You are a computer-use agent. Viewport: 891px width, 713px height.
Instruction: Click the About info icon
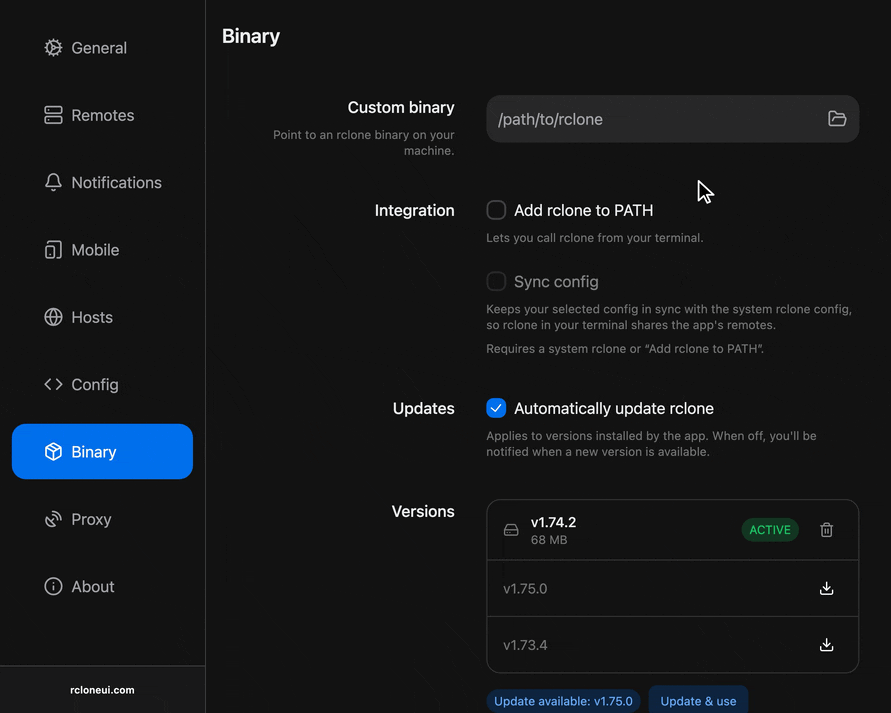coord(53,586)
